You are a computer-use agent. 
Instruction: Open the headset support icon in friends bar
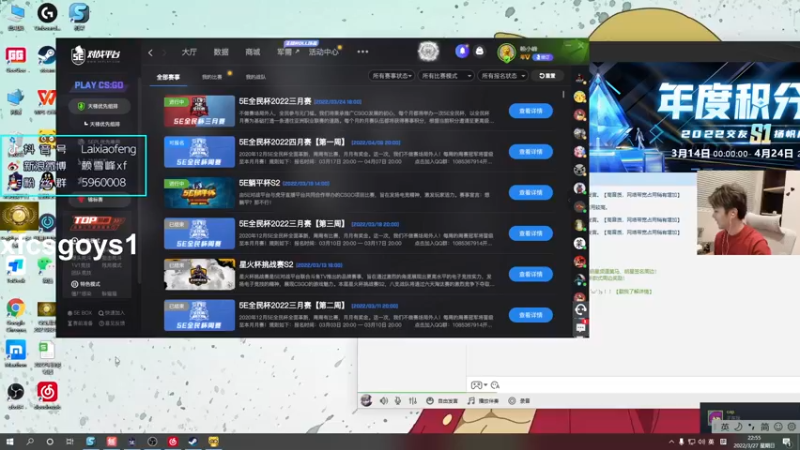tap(580, 310)
